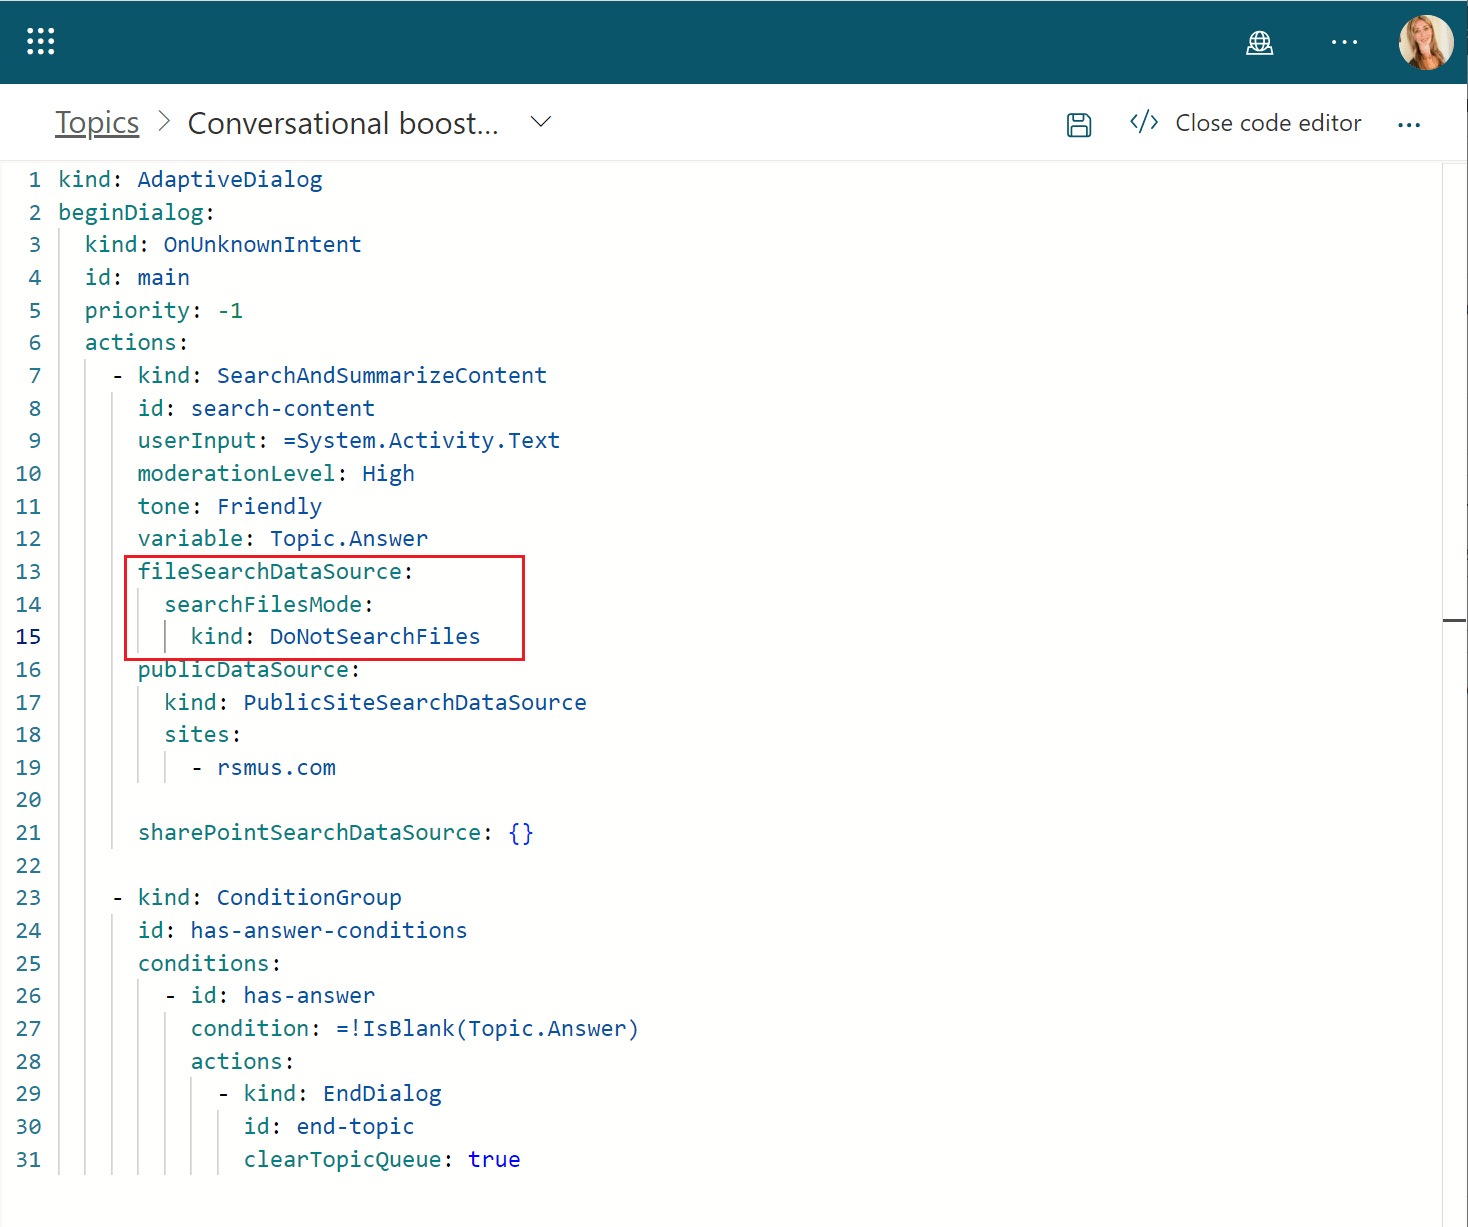Viewport: 1468px width, 1227px height.
Task: Click publicDataSource key on line 16
Action: click(x=243, y=669)
